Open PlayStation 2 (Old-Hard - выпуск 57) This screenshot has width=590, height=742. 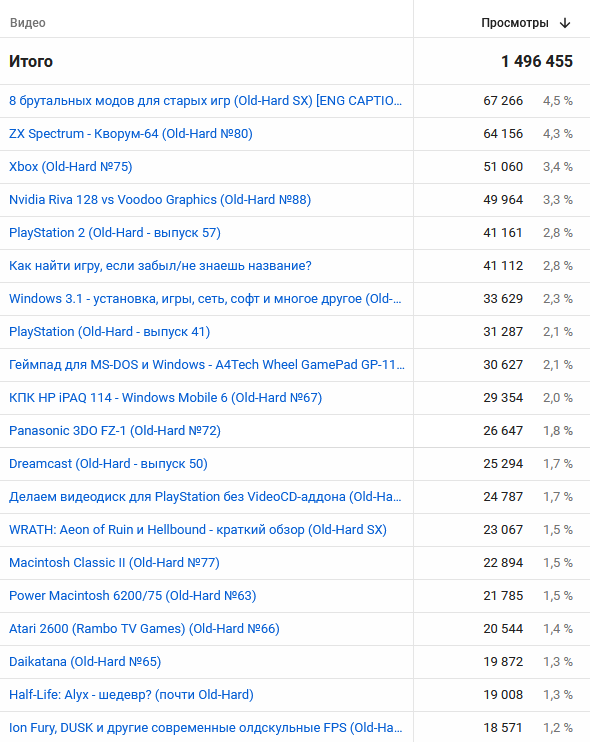tap(115, 233)
